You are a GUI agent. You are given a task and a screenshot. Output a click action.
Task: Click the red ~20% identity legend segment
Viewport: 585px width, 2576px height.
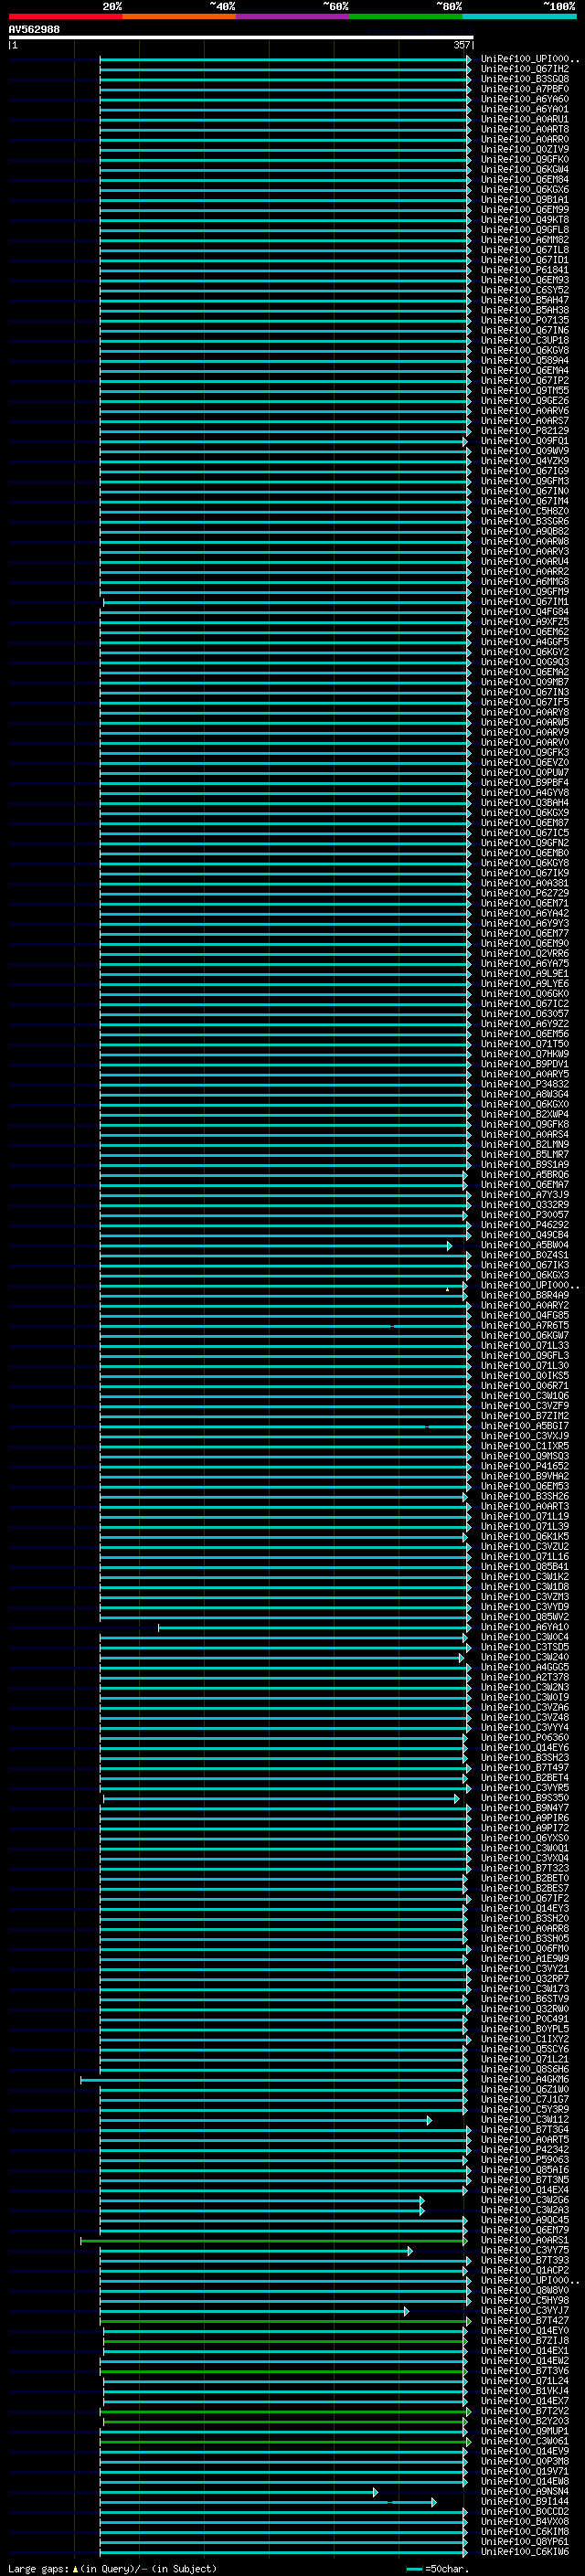point(65,16)
